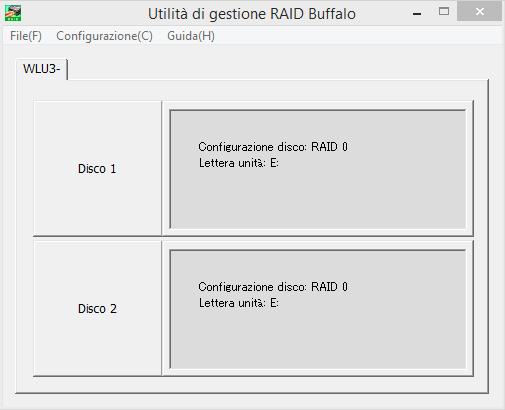Close the Utilità di gestione RAID window

click(480, 11)
